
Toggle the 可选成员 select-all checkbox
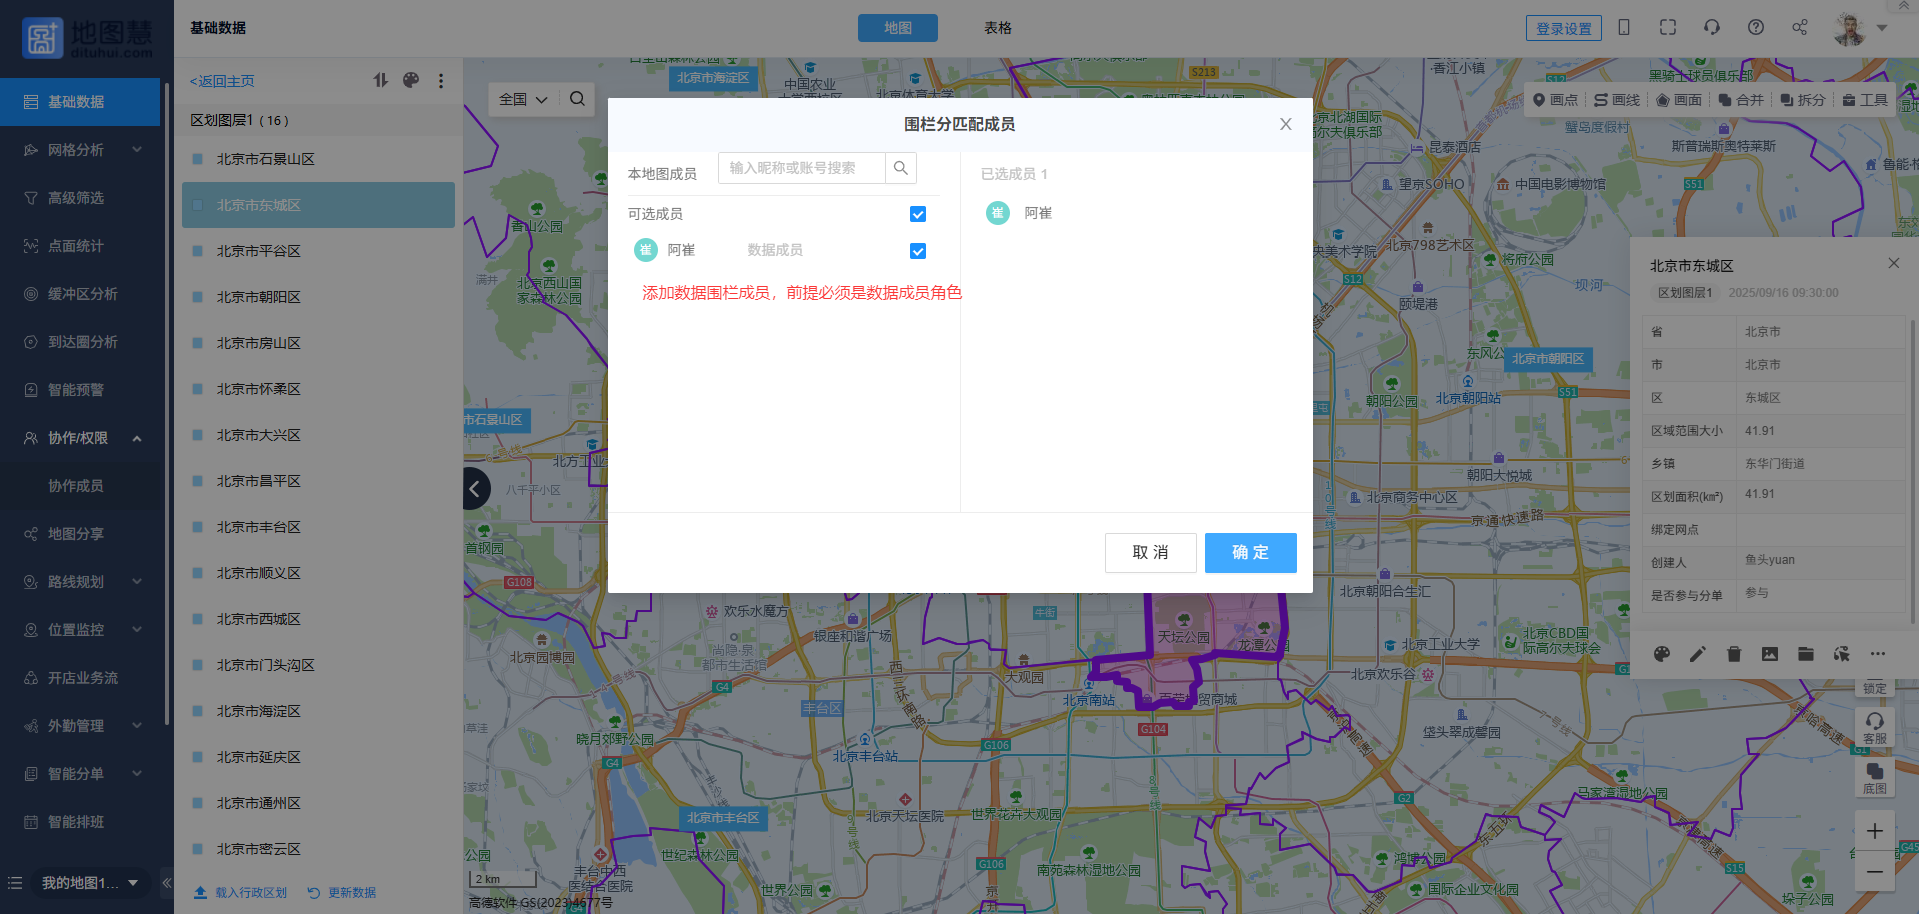pyautogui.click(x=918, y=214)
